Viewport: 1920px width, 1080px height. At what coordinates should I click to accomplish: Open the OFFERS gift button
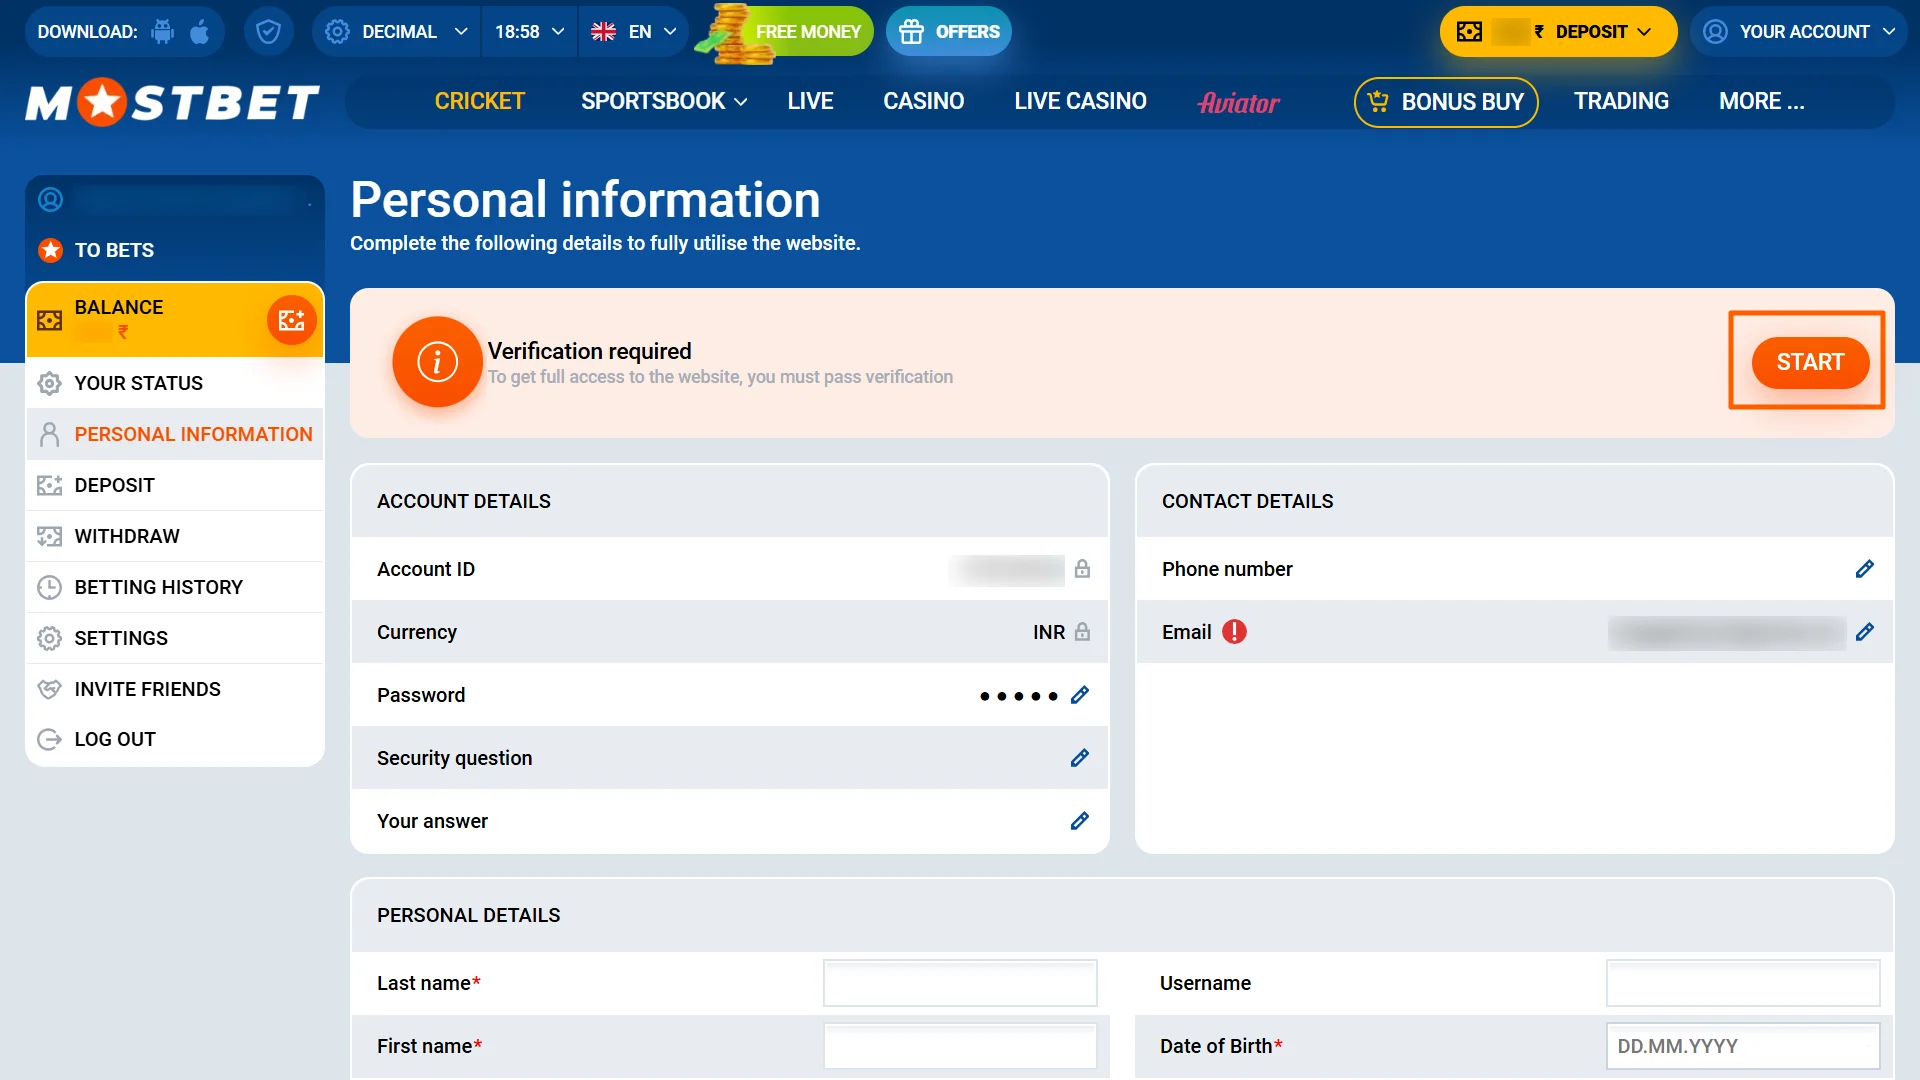949,32
